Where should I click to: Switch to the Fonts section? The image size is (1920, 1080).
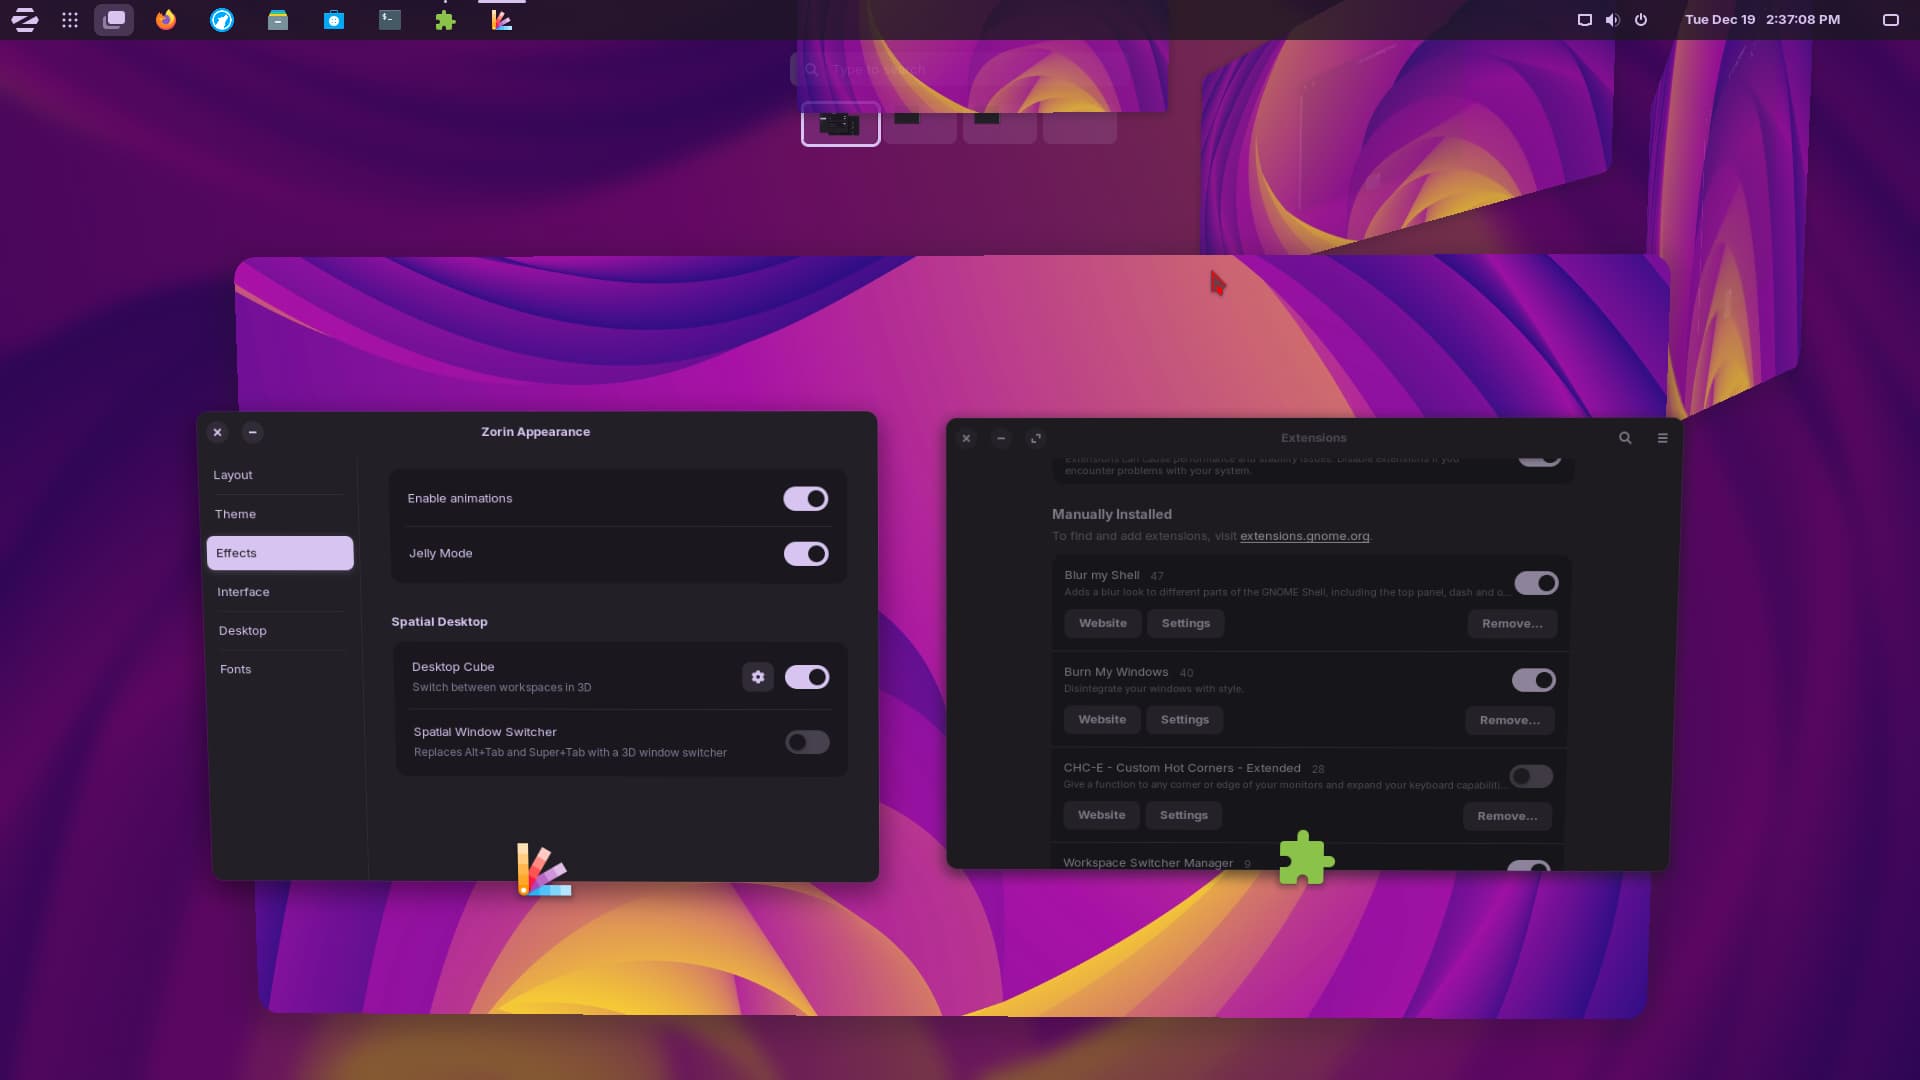point(236,669)
